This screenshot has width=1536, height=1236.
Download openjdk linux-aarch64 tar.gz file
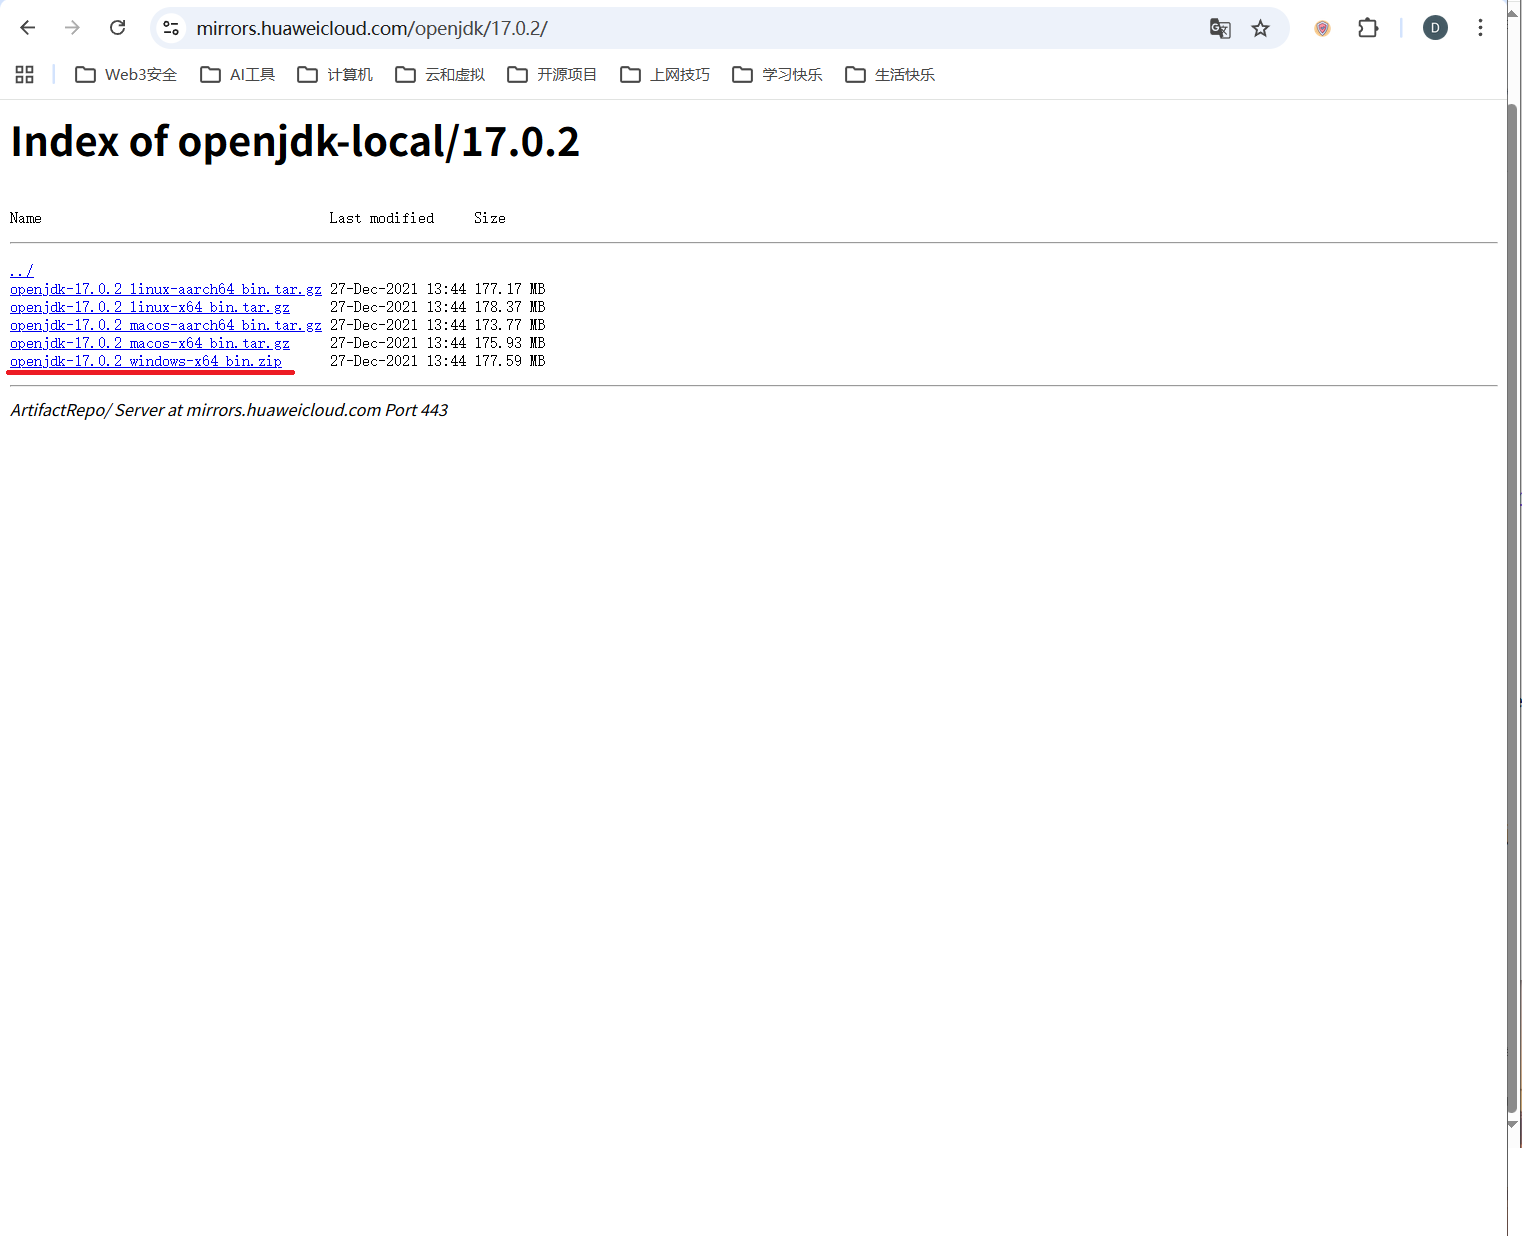point(166,289)
